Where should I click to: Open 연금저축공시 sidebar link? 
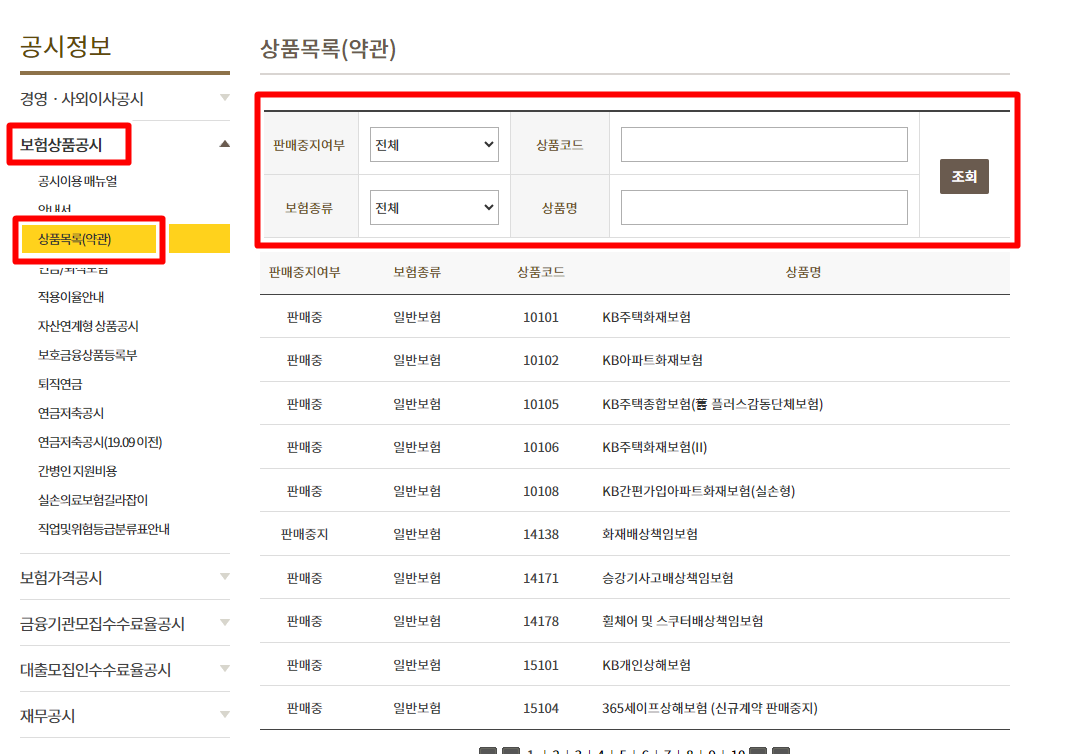coord(71,413)
